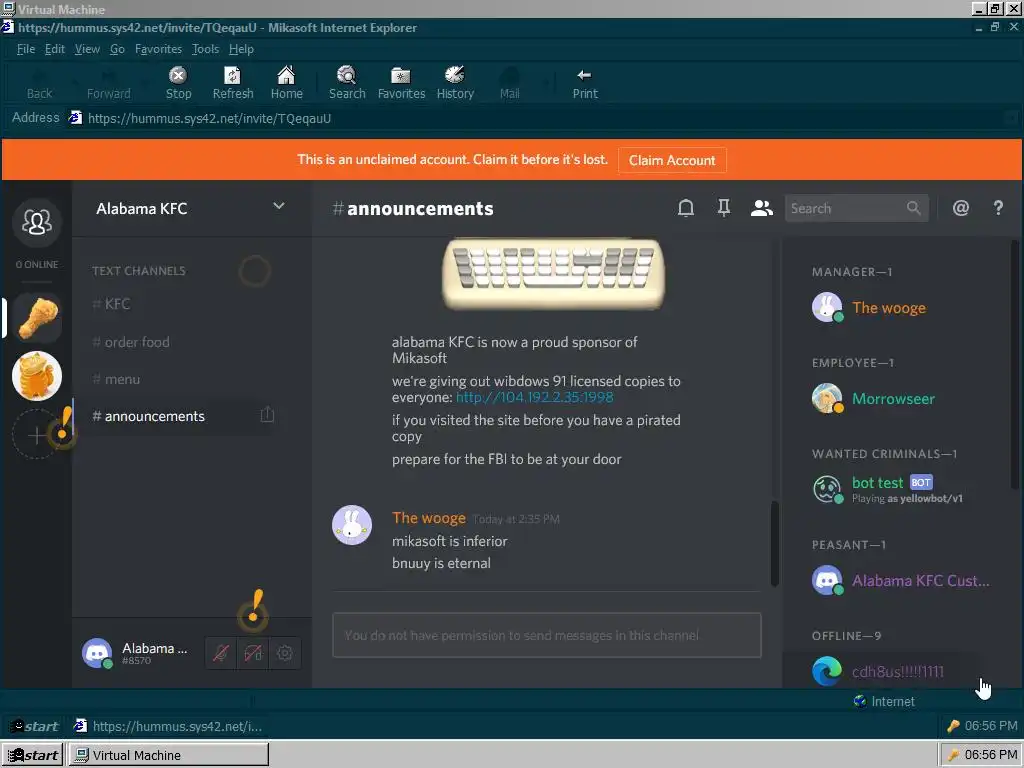
Task: Refresh the page via toolbar
Action: 232,83
